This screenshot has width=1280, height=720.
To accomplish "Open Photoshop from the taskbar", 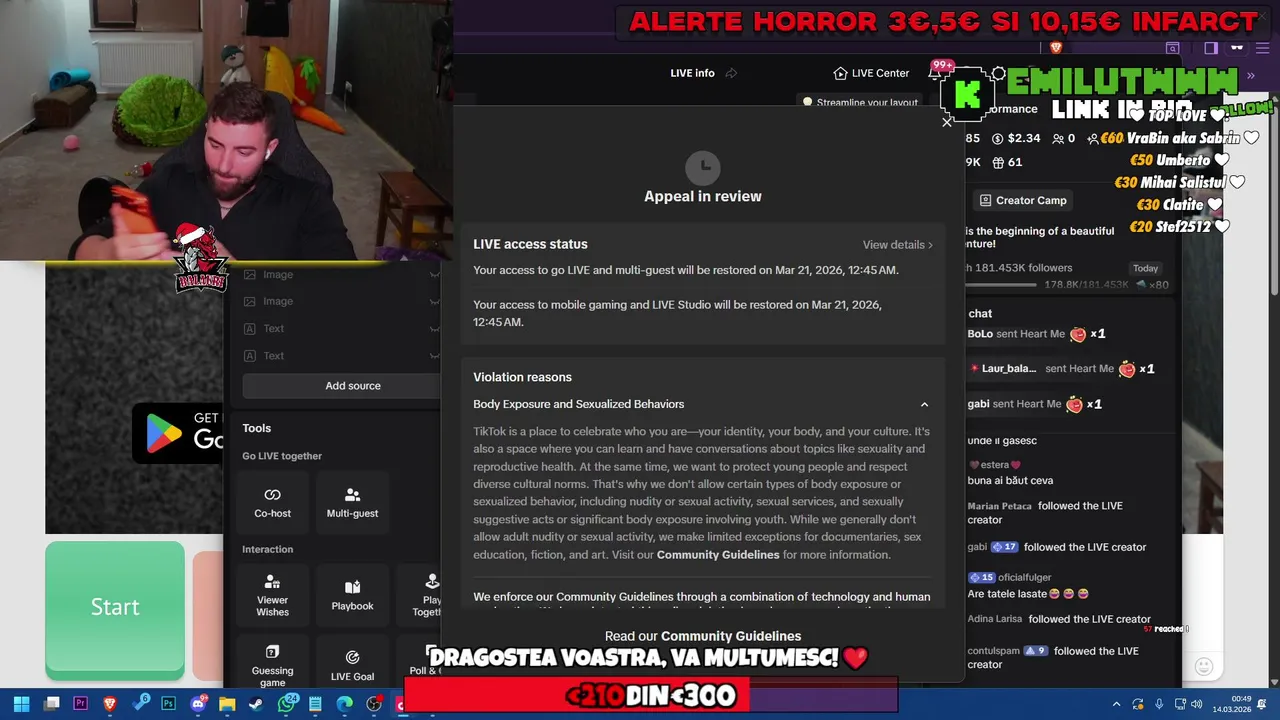I will (x=168, y=704).
